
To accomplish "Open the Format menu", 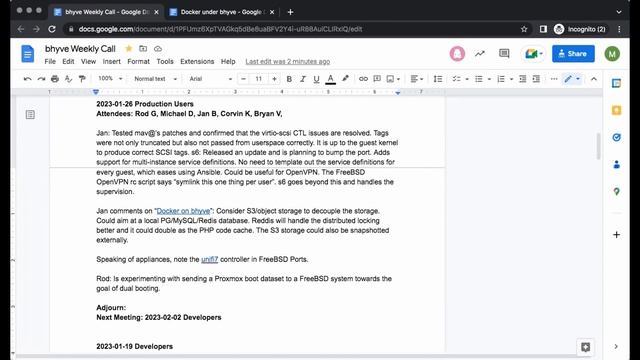I will click(x=138, y=62).
